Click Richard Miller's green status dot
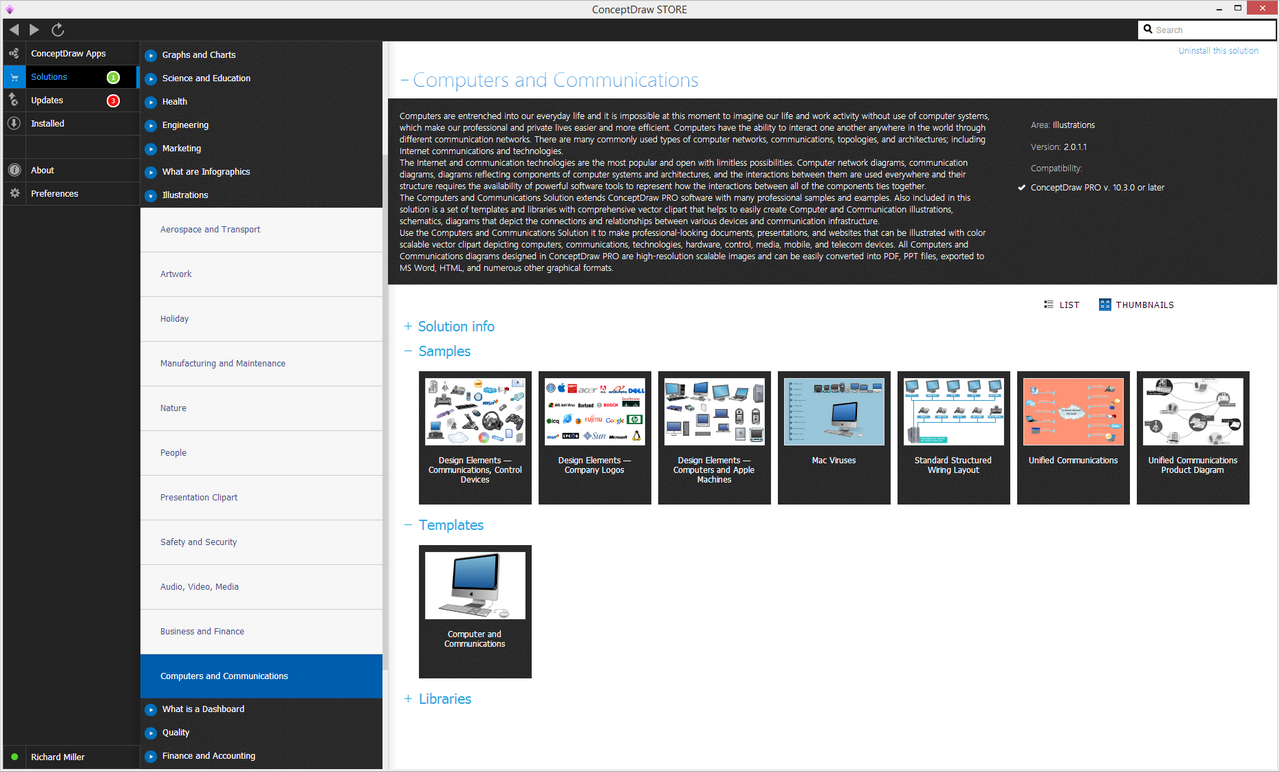 (x=14, y=757)
